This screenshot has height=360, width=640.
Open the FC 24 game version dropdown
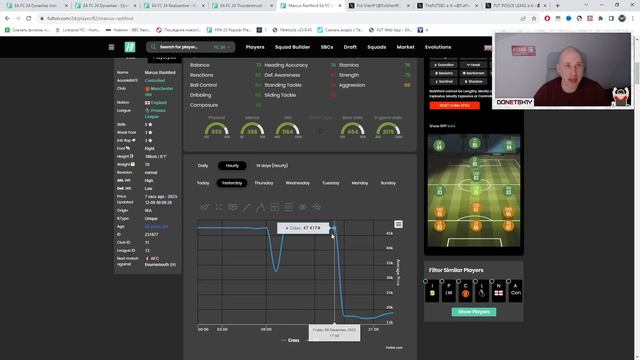[222, 47]
